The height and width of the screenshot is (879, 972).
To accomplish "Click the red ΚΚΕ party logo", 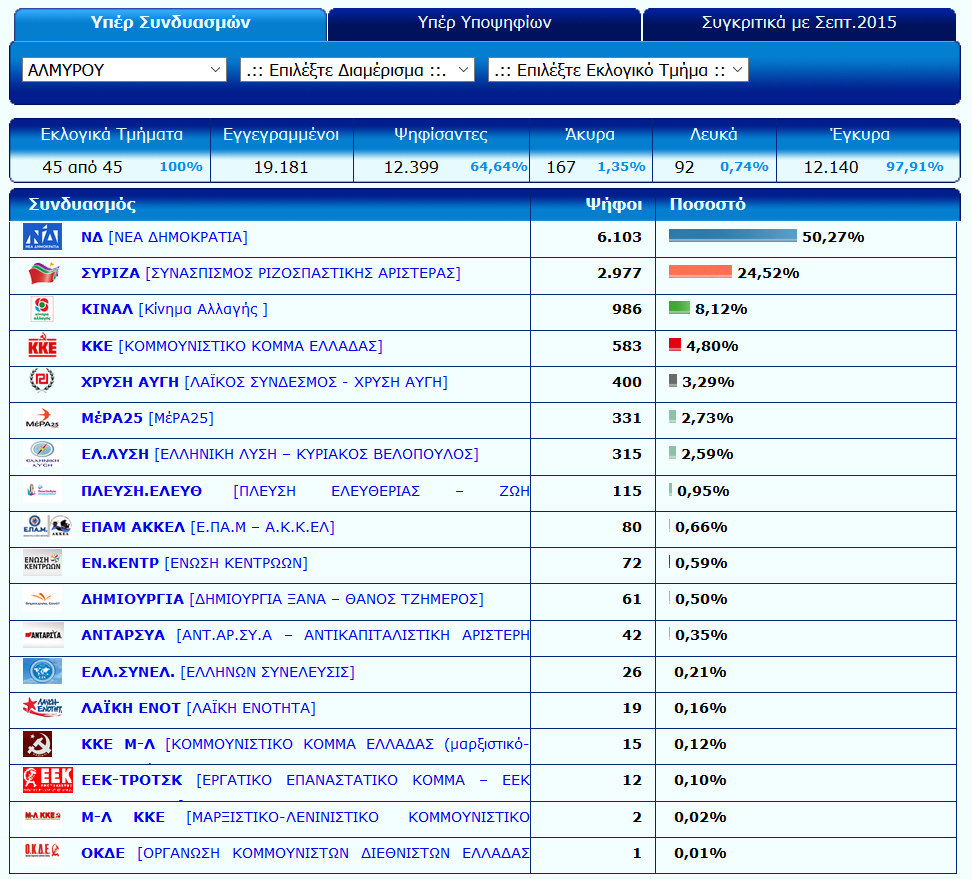I will point(42,346).
